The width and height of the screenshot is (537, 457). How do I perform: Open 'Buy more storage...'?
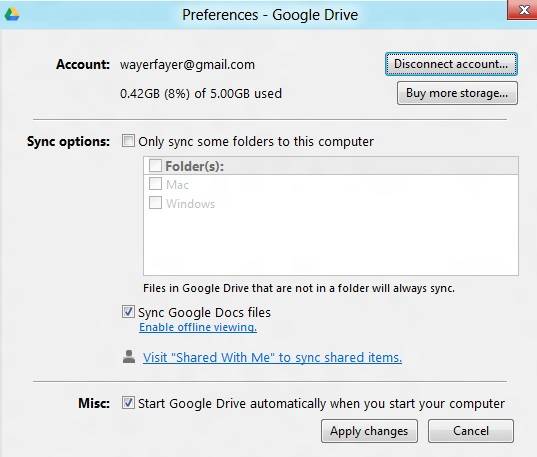click(x=457, y=93)
